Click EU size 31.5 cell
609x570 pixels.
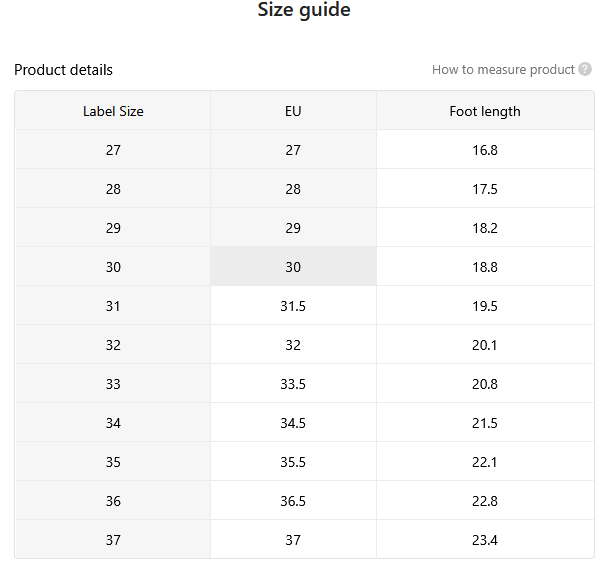click(293, 306)
